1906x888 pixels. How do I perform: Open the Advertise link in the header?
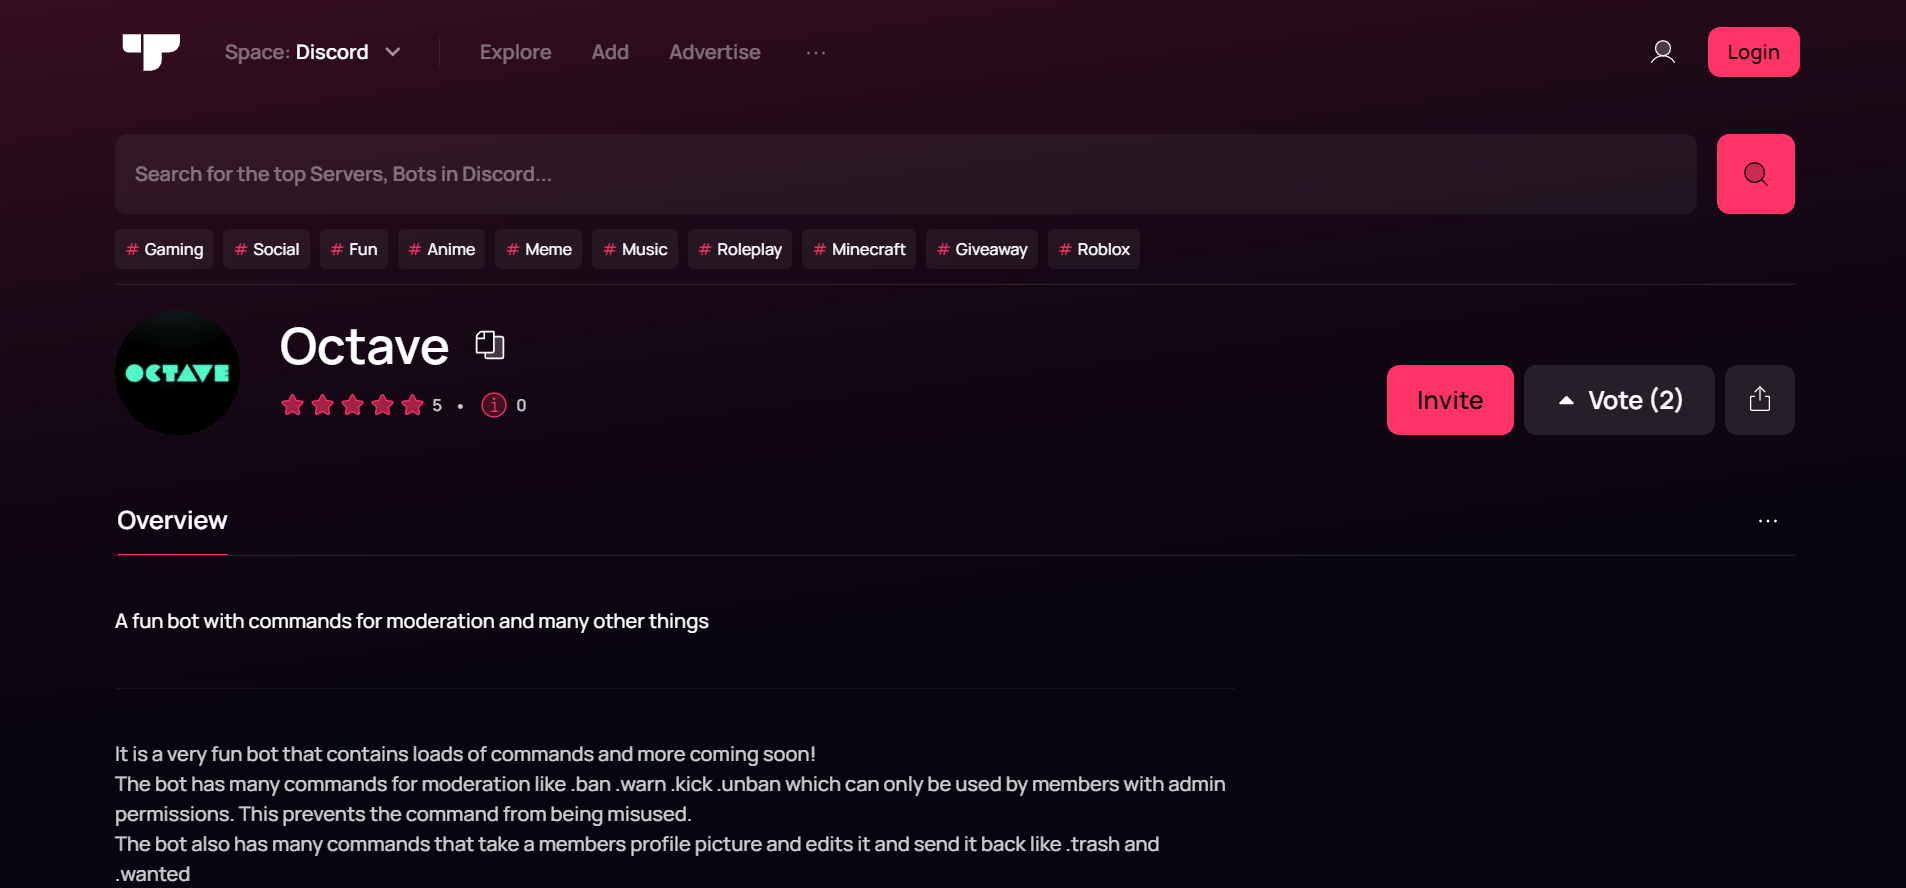click(x=714, y=52)
